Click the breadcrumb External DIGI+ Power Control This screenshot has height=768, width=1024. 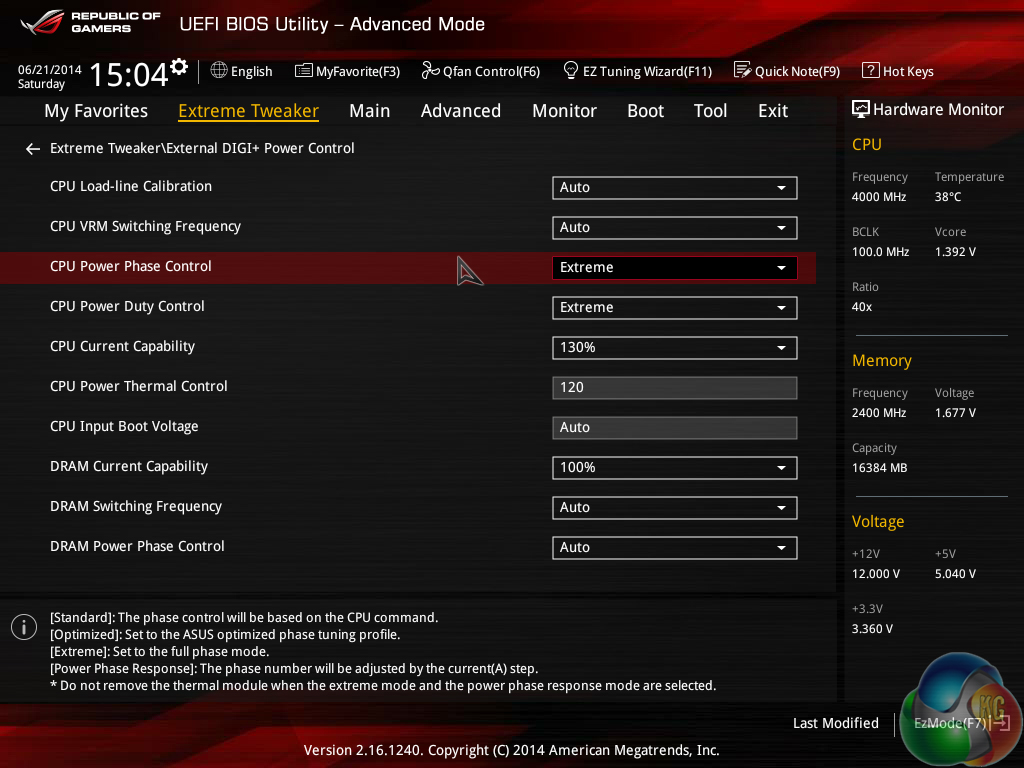click(260, 148)
